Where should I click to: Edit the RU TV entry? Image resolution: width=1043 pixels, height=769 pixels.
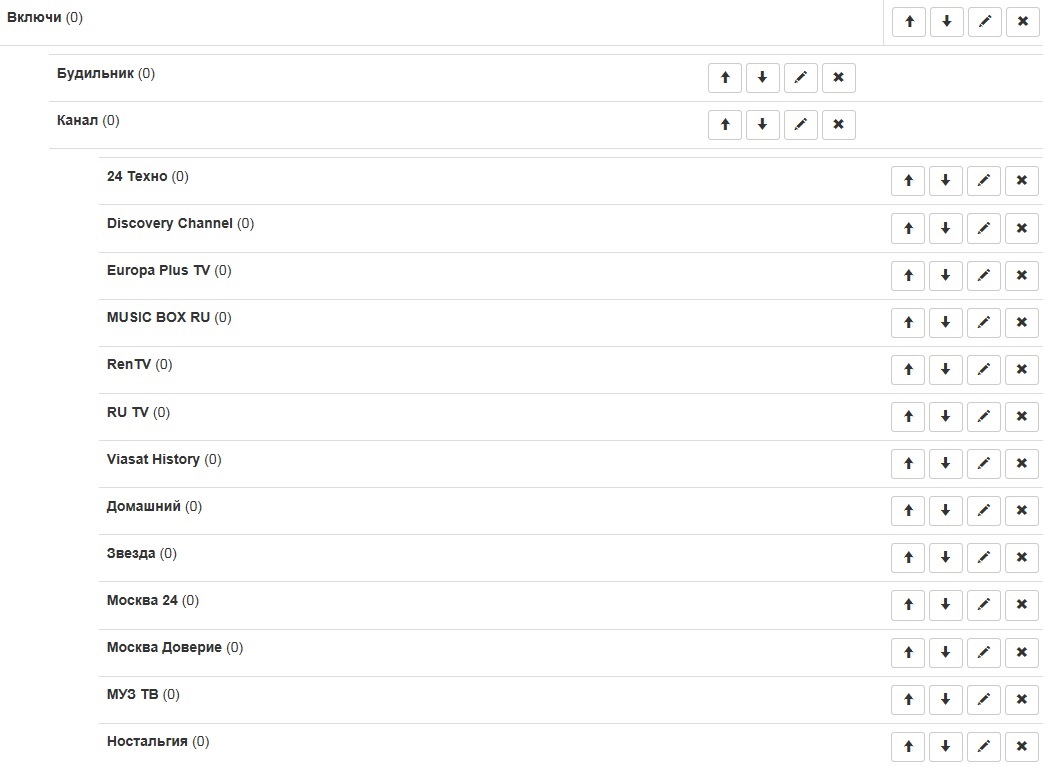click(x=984, y=416)
